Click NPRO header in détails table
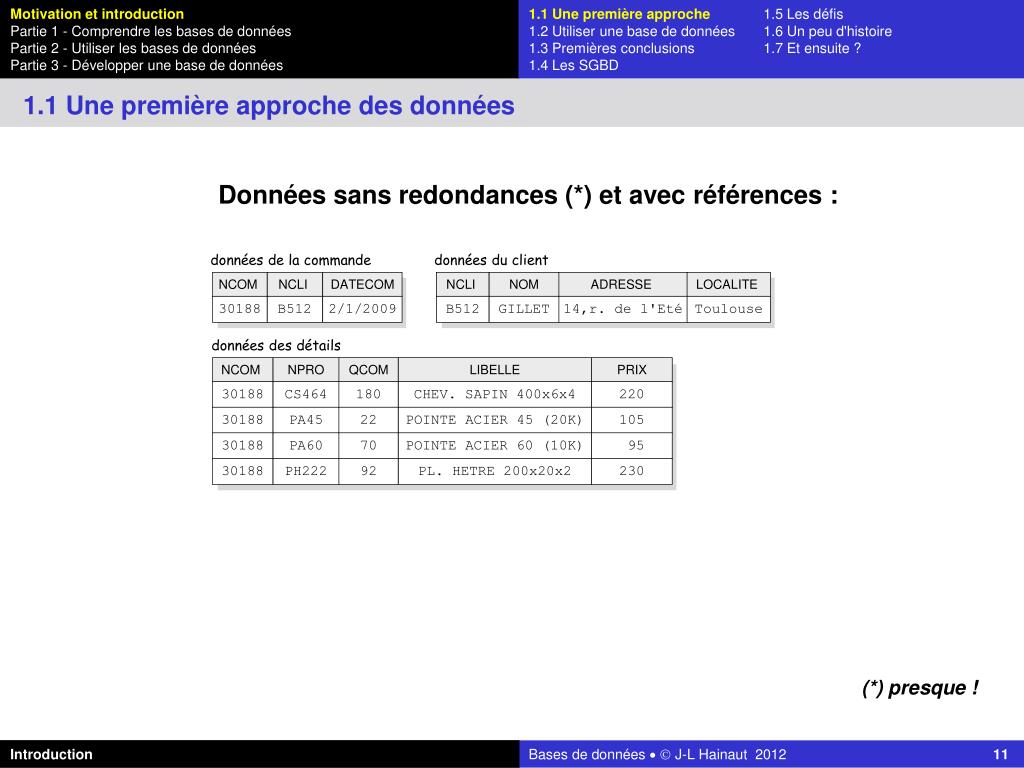1024x768 pixels. click(x=306, y=370)
